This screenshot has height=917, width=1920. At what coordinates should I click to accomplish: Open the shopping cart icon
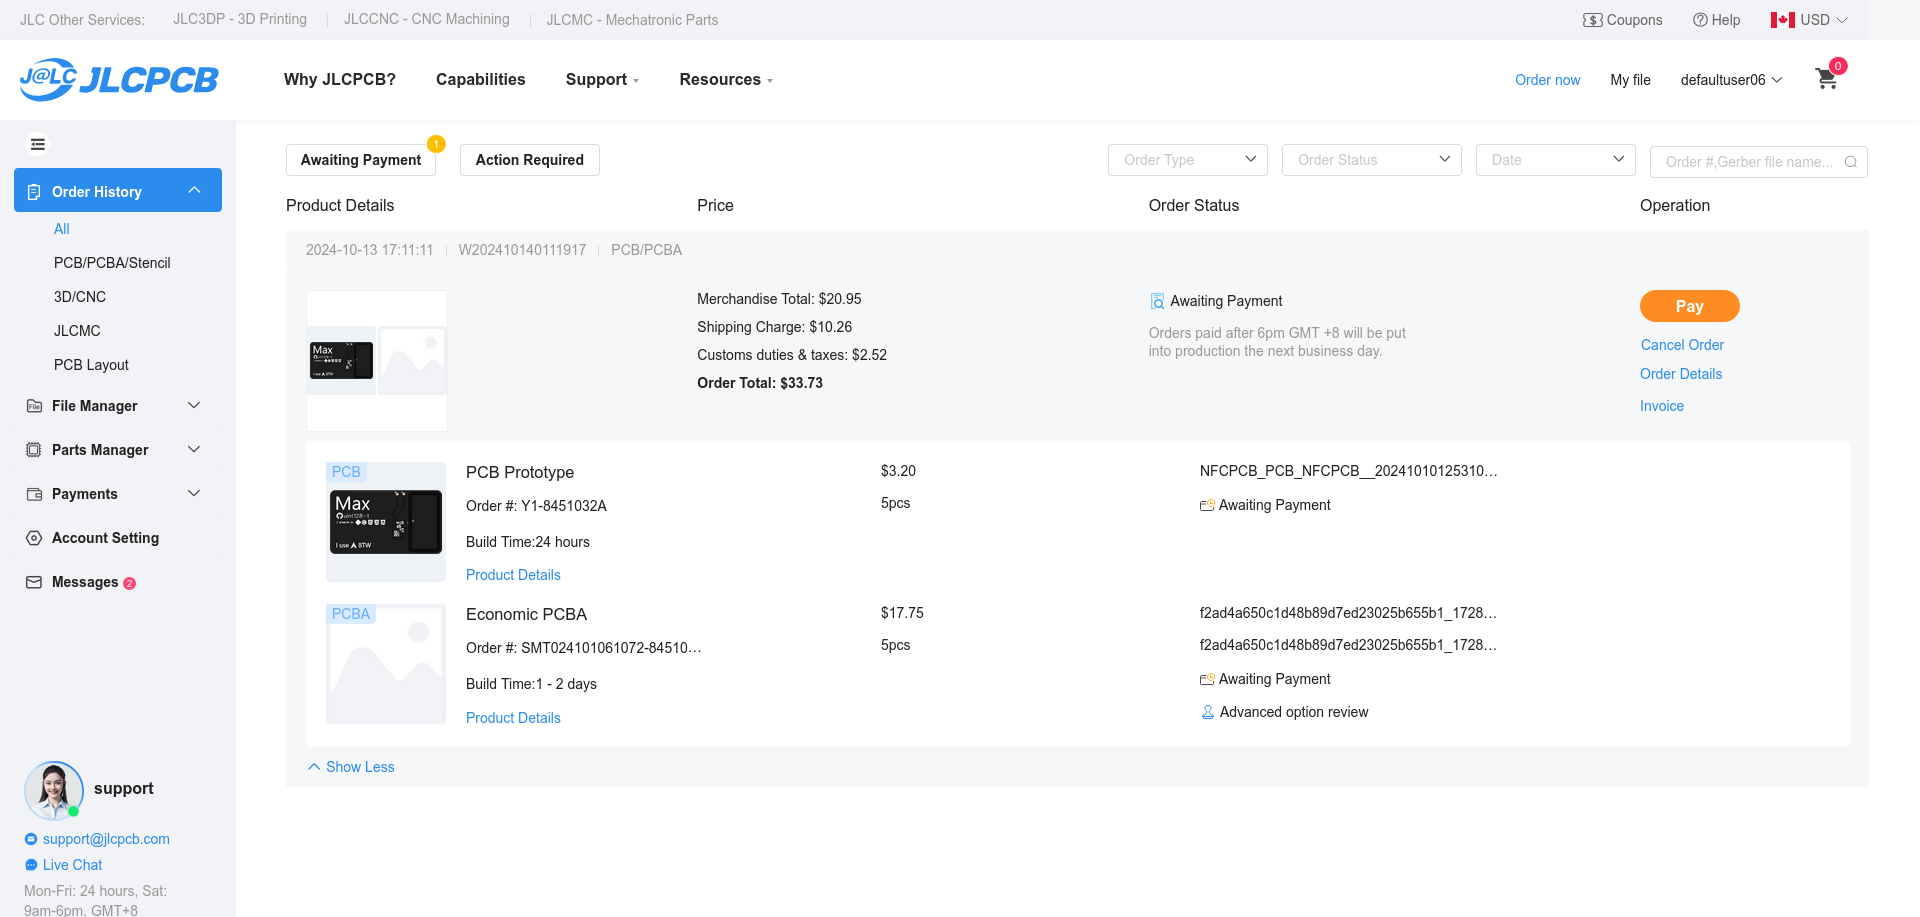click(1826, 79)
